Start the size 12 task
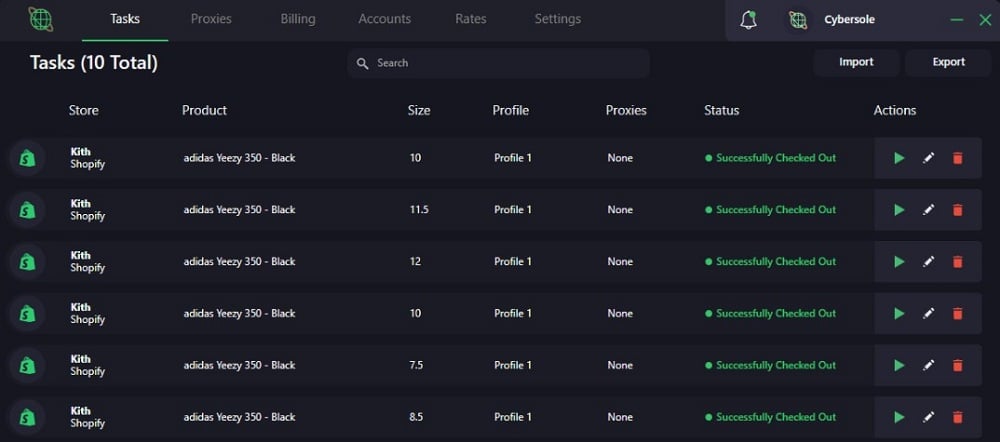Viewport: 1000px width, 442px height. point(899,262)
